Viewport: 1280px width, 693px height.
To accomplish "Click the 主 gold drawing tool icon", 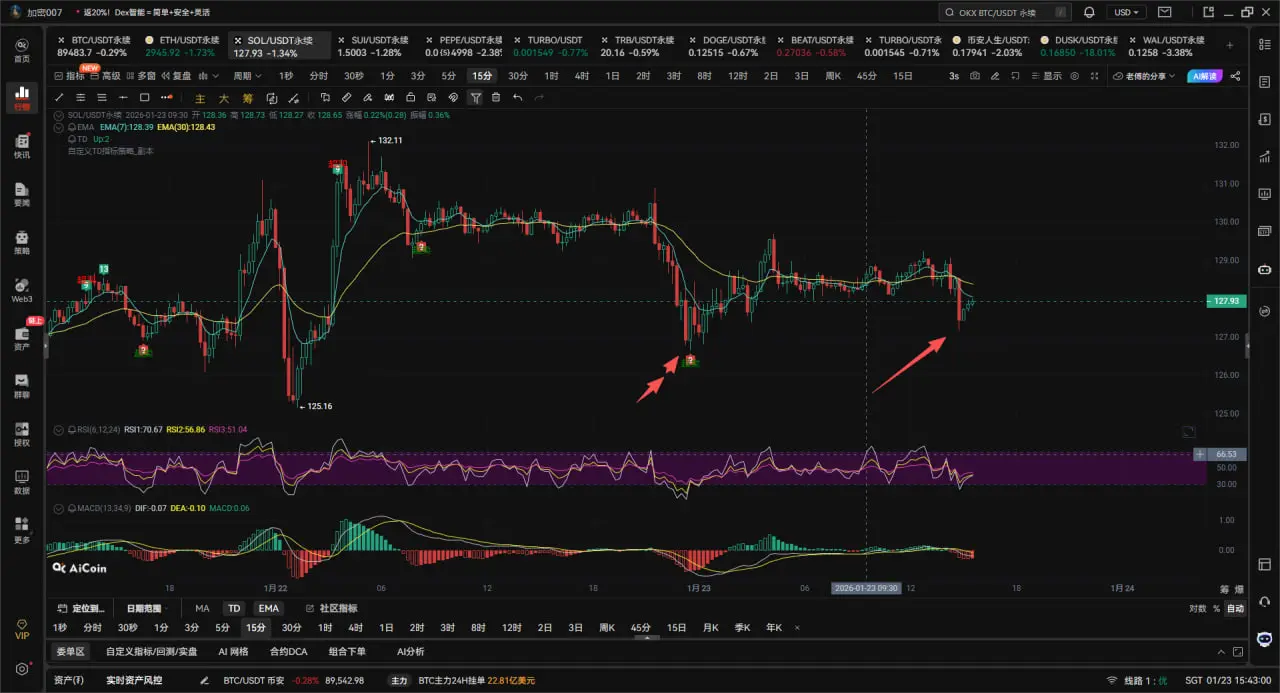I will (199, 98).
